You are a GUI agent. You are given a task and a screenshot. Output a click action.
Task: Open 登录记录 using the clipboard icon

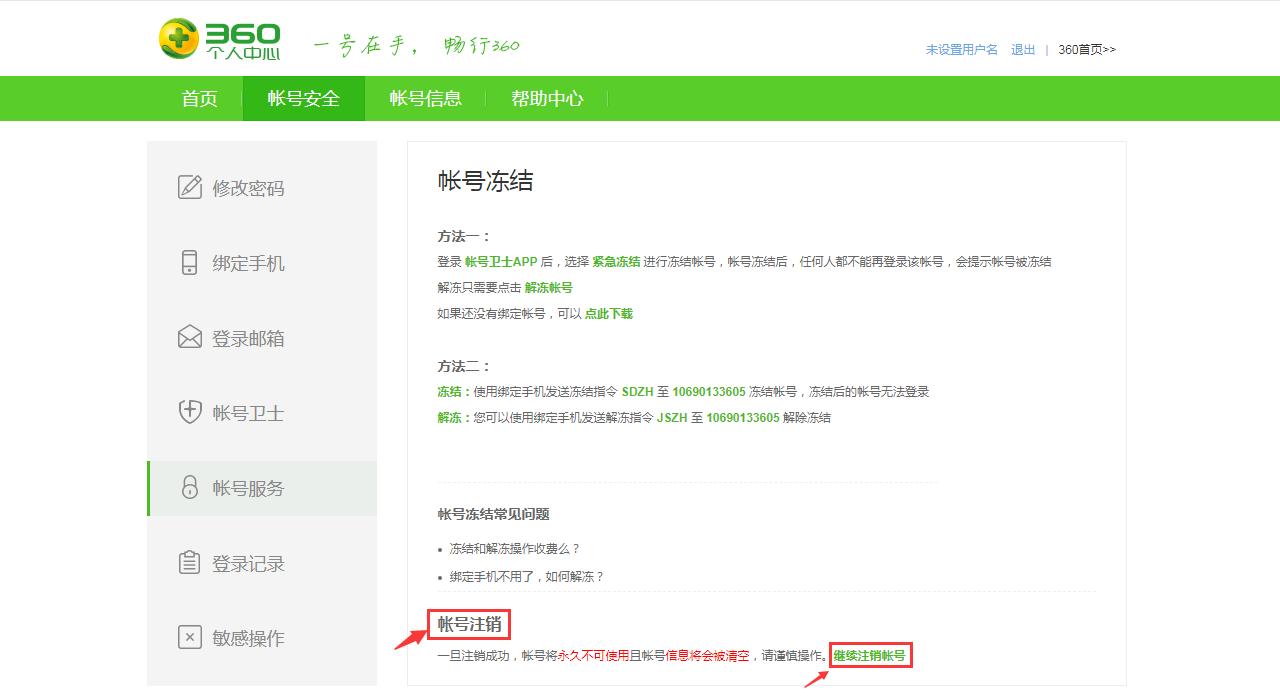click(x=189, y=563)
